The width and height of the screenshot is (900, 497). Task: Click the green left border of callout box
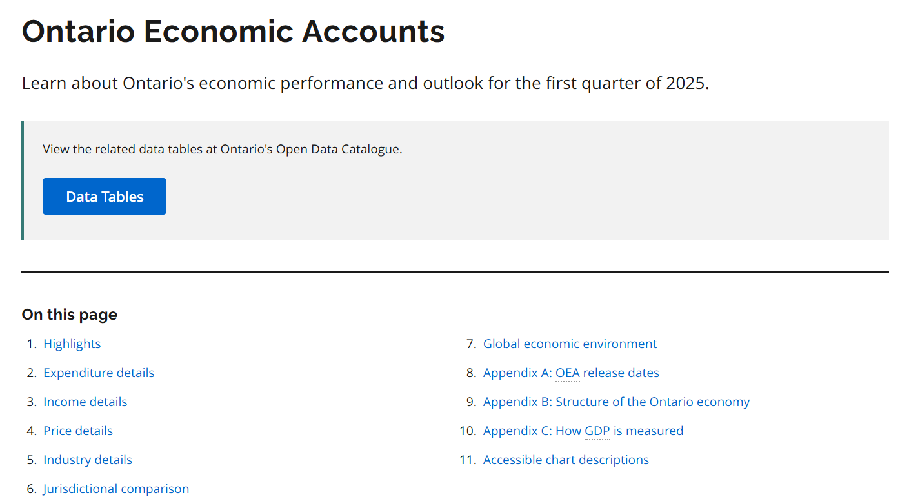coord(23,180)
